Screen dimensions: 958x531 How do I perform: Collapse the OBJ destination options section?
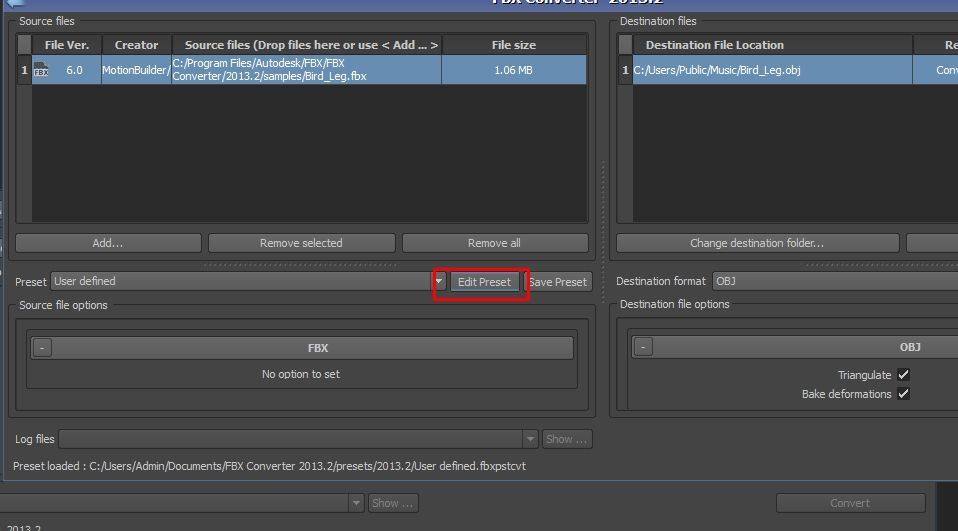click(x=643, y=346)
